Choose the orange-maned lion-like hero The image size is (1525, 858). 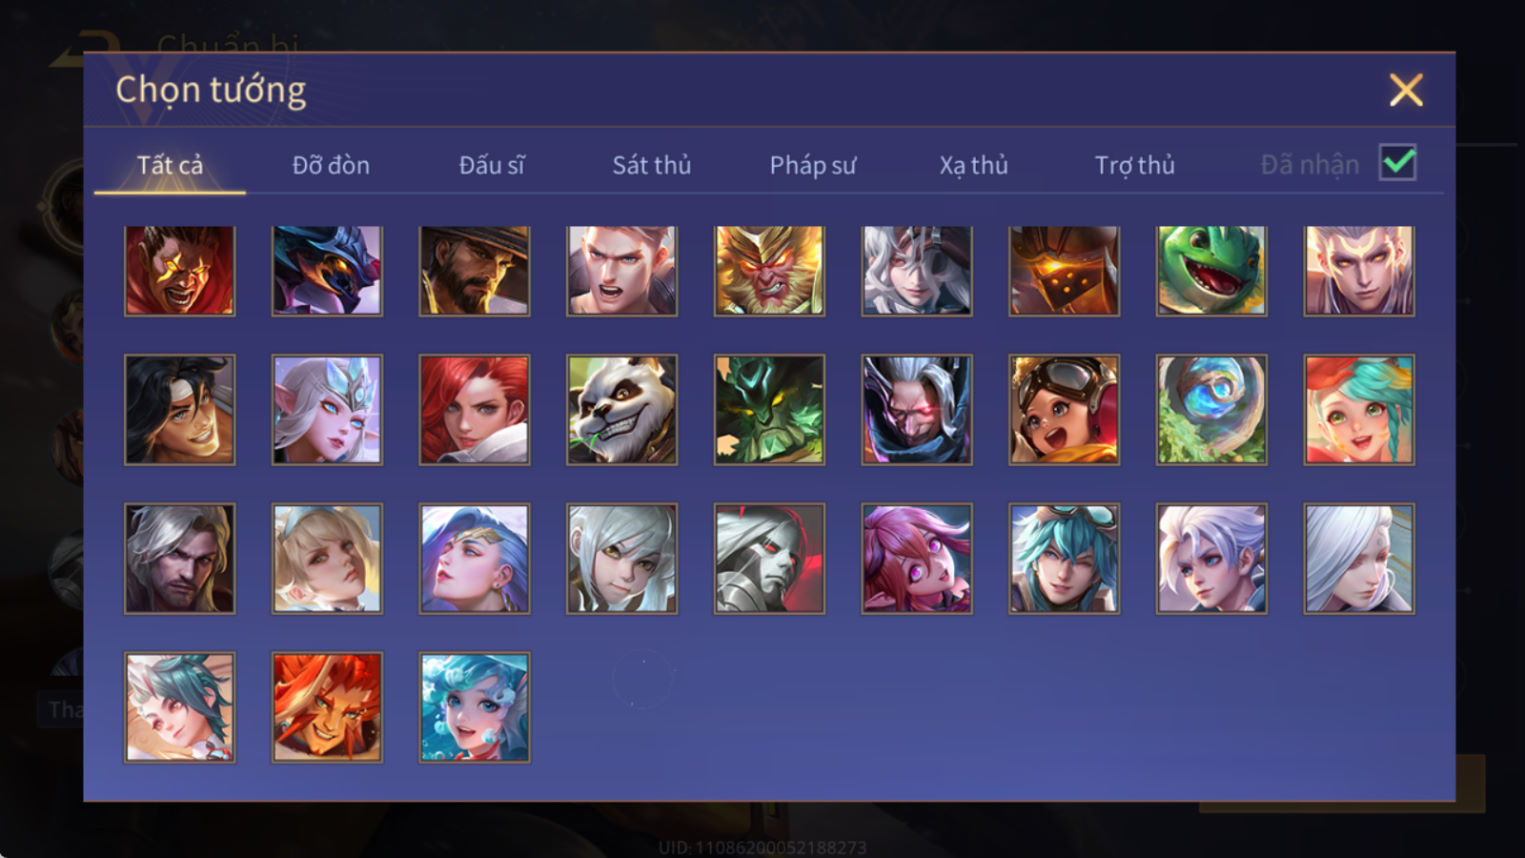[x=327, y=707]
